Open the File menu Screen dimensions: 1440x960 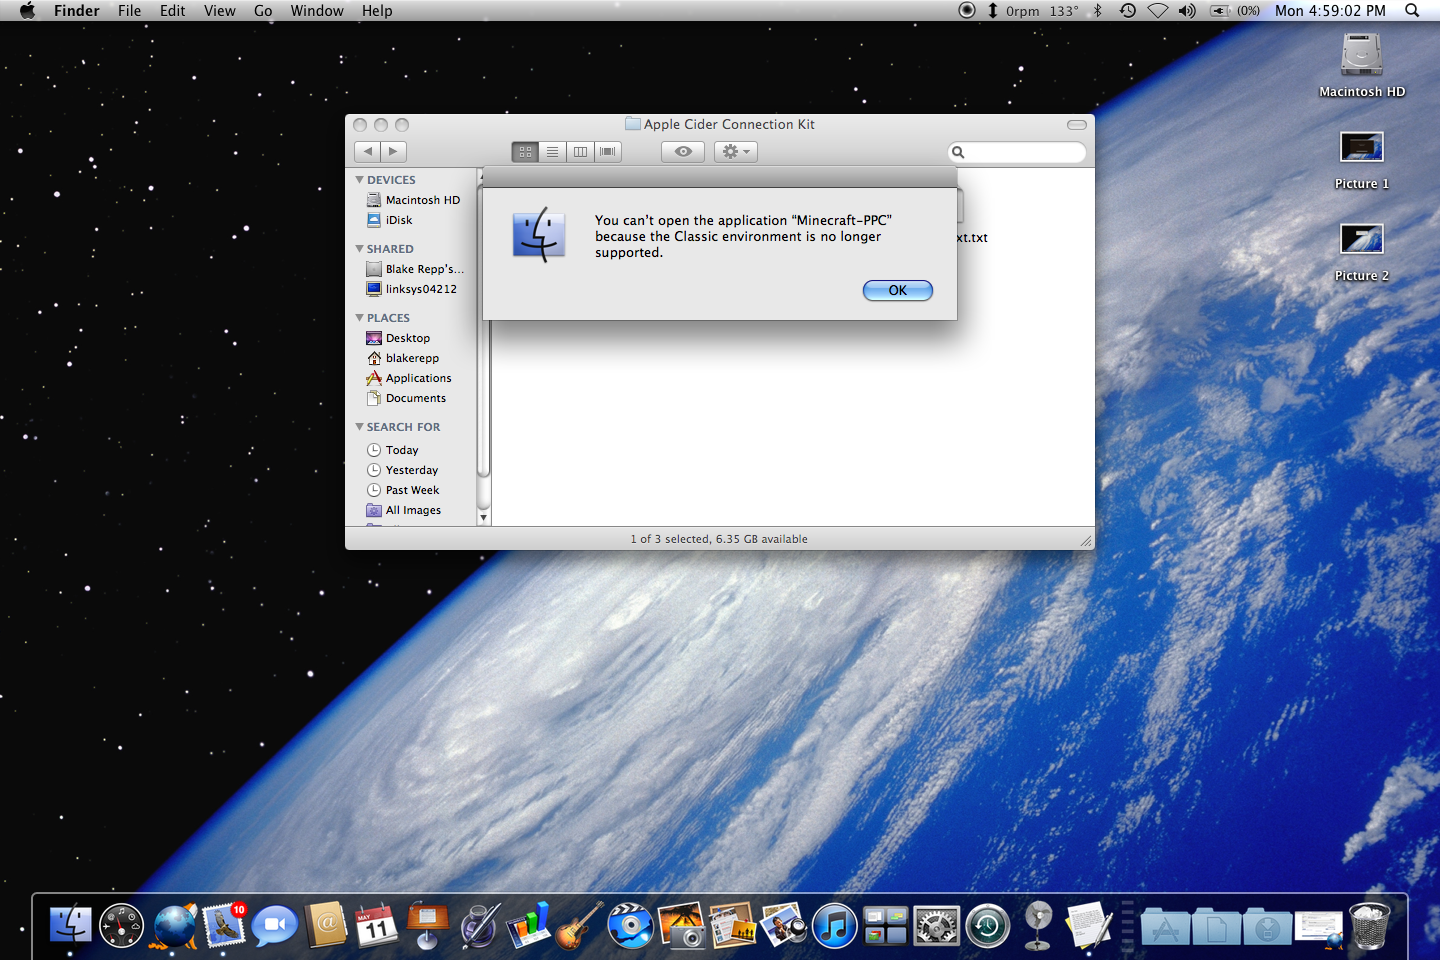[x=129, y=11]
